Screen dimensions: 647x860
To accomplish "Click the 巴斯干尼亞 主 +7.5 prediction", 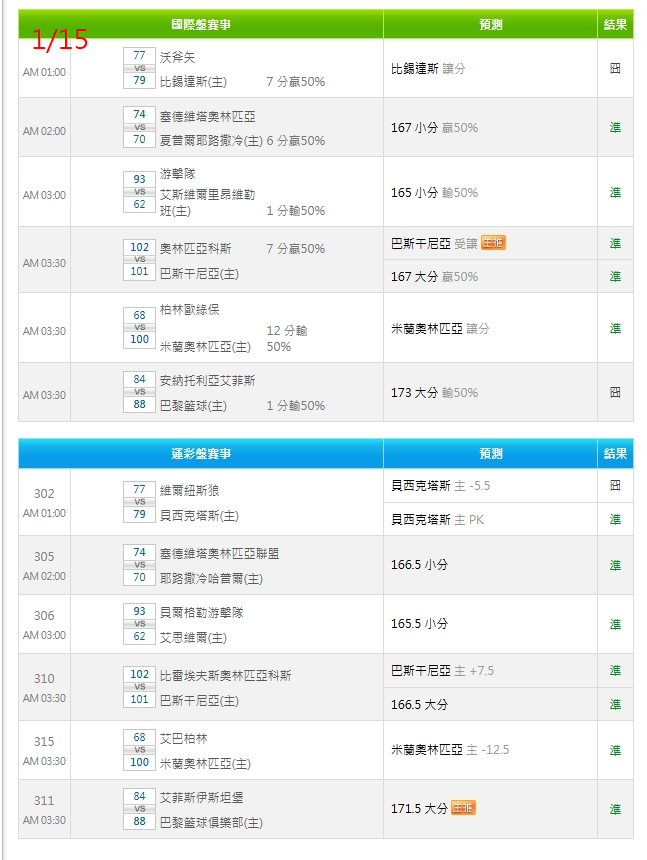I will 442,671.
